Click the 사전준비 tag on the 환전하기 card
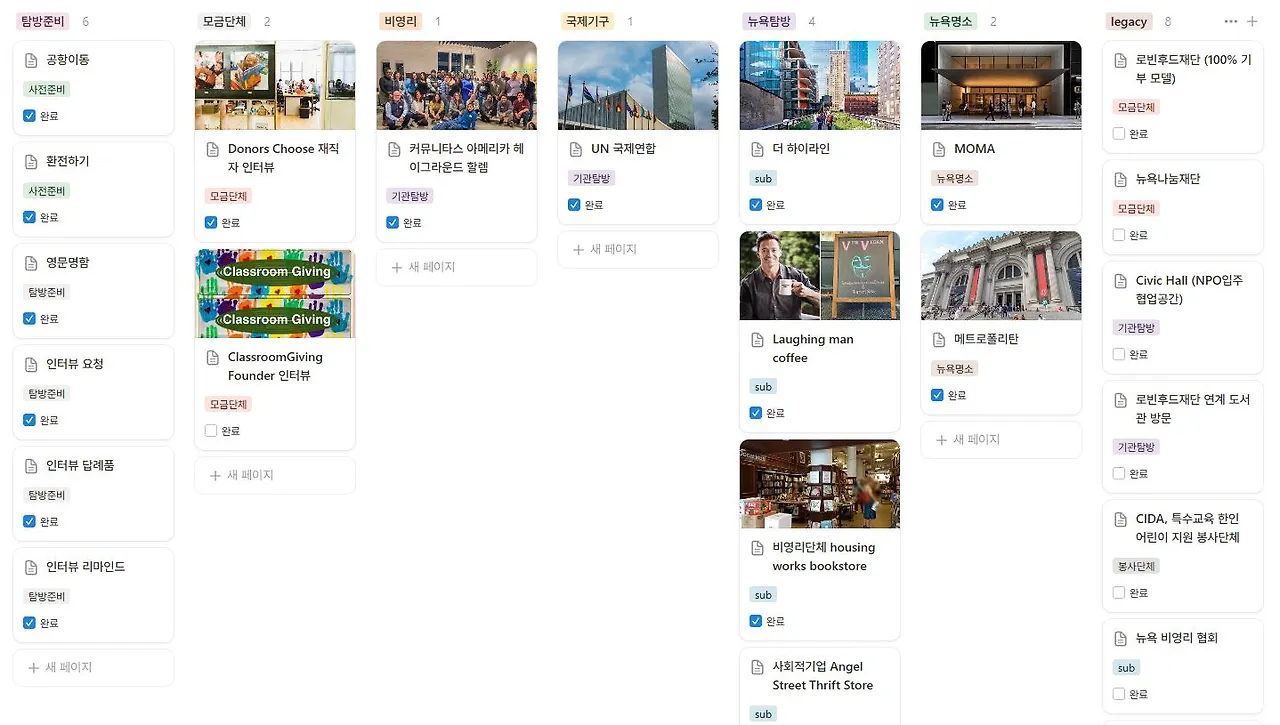Viewport: 1280px width, 725px height. pyautogui.click(x=47, y=191)
